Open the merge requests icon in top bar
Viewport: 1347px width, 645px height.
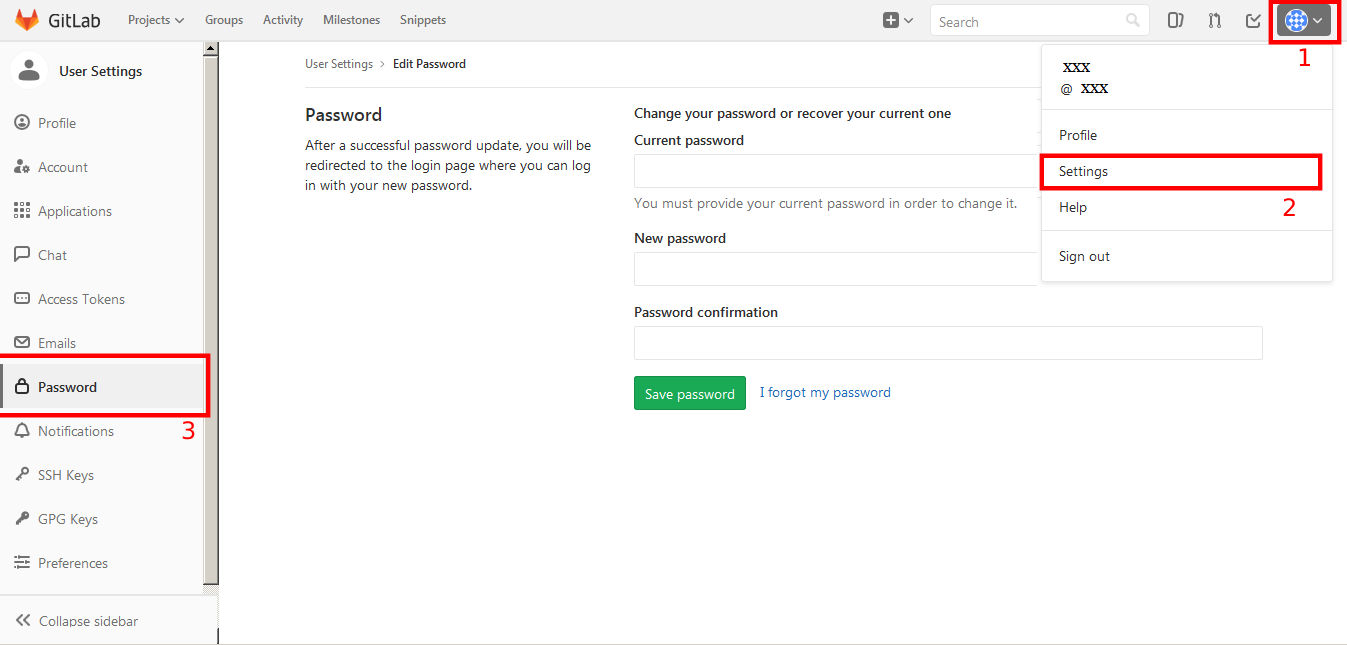pyautogui.click(x=1215, y=20)
